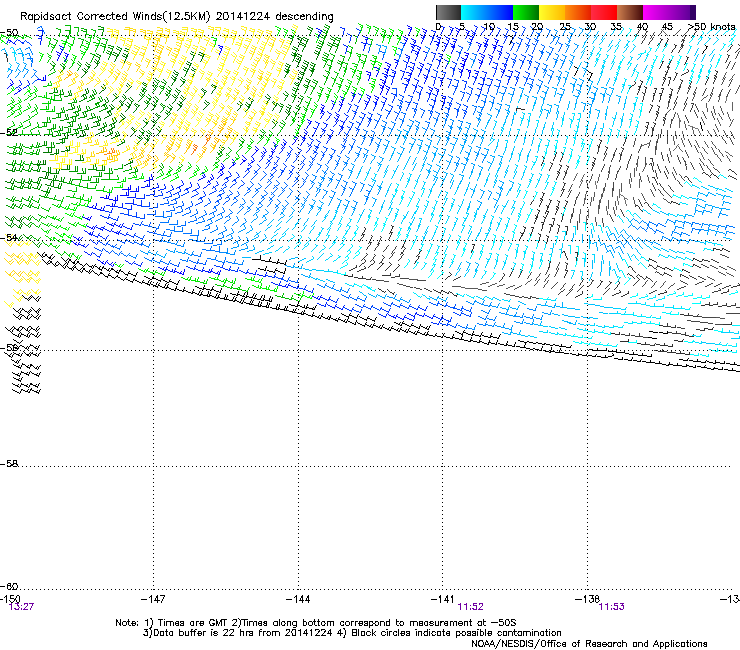Click the '35' label under the color scale
The height and width of the screenshot is (650, 740).
[x=616, y=27]
